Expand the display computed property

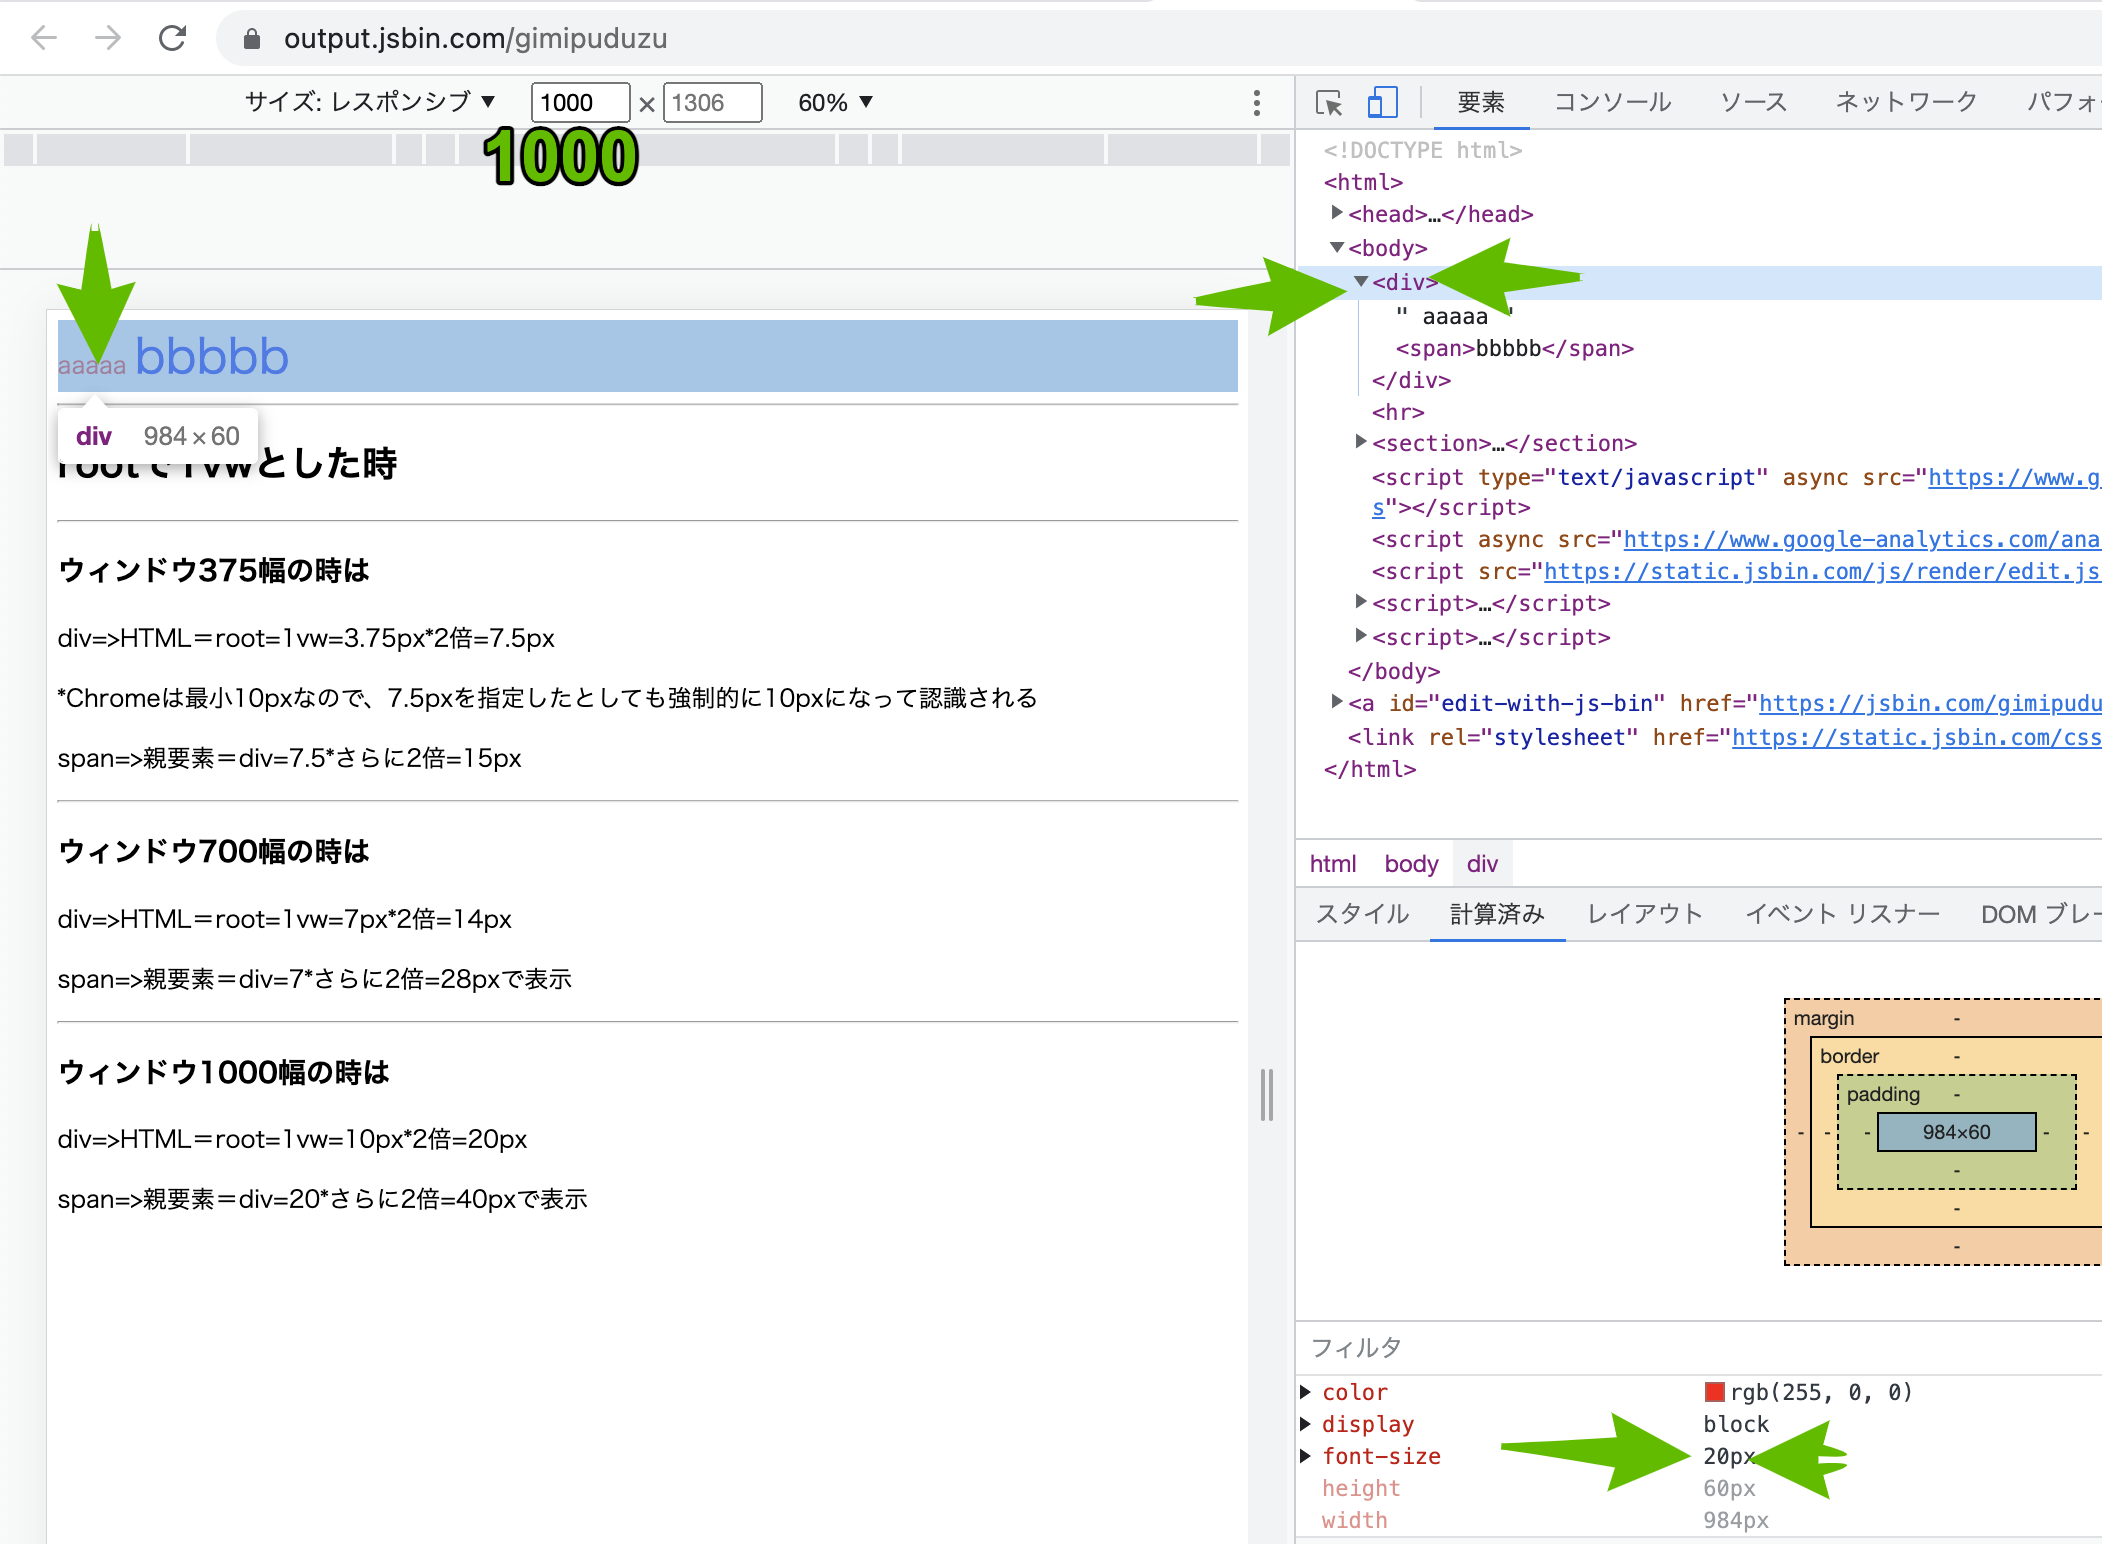pyautogui.click(x=1306, y=1424)
